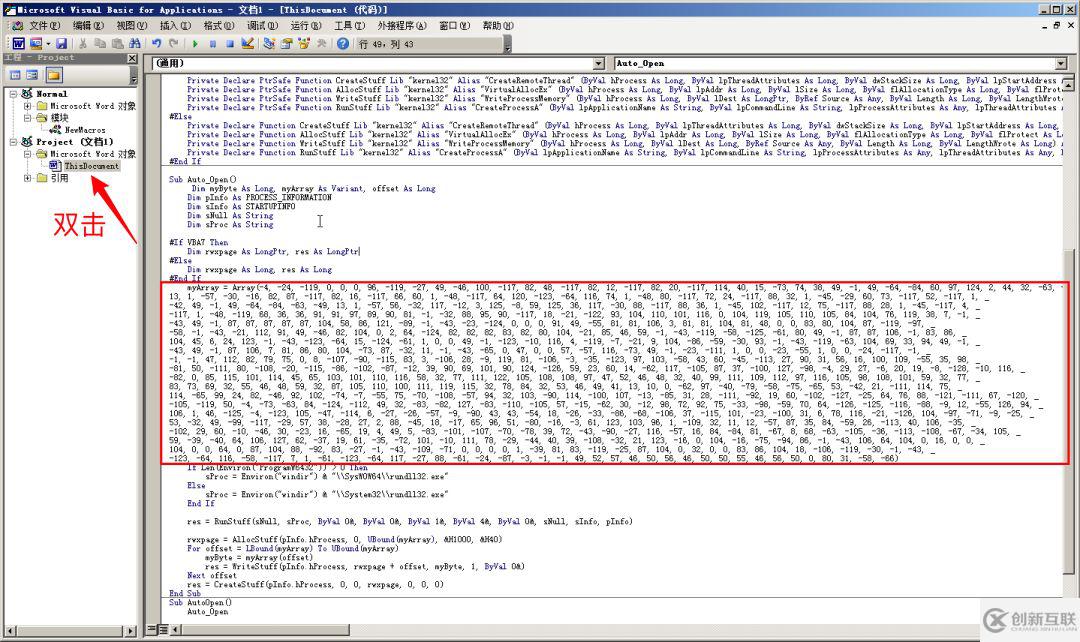The image size is (1080, 642).
Task: Click the 'Dim sProc As String' code line
Action: point(230,225)
